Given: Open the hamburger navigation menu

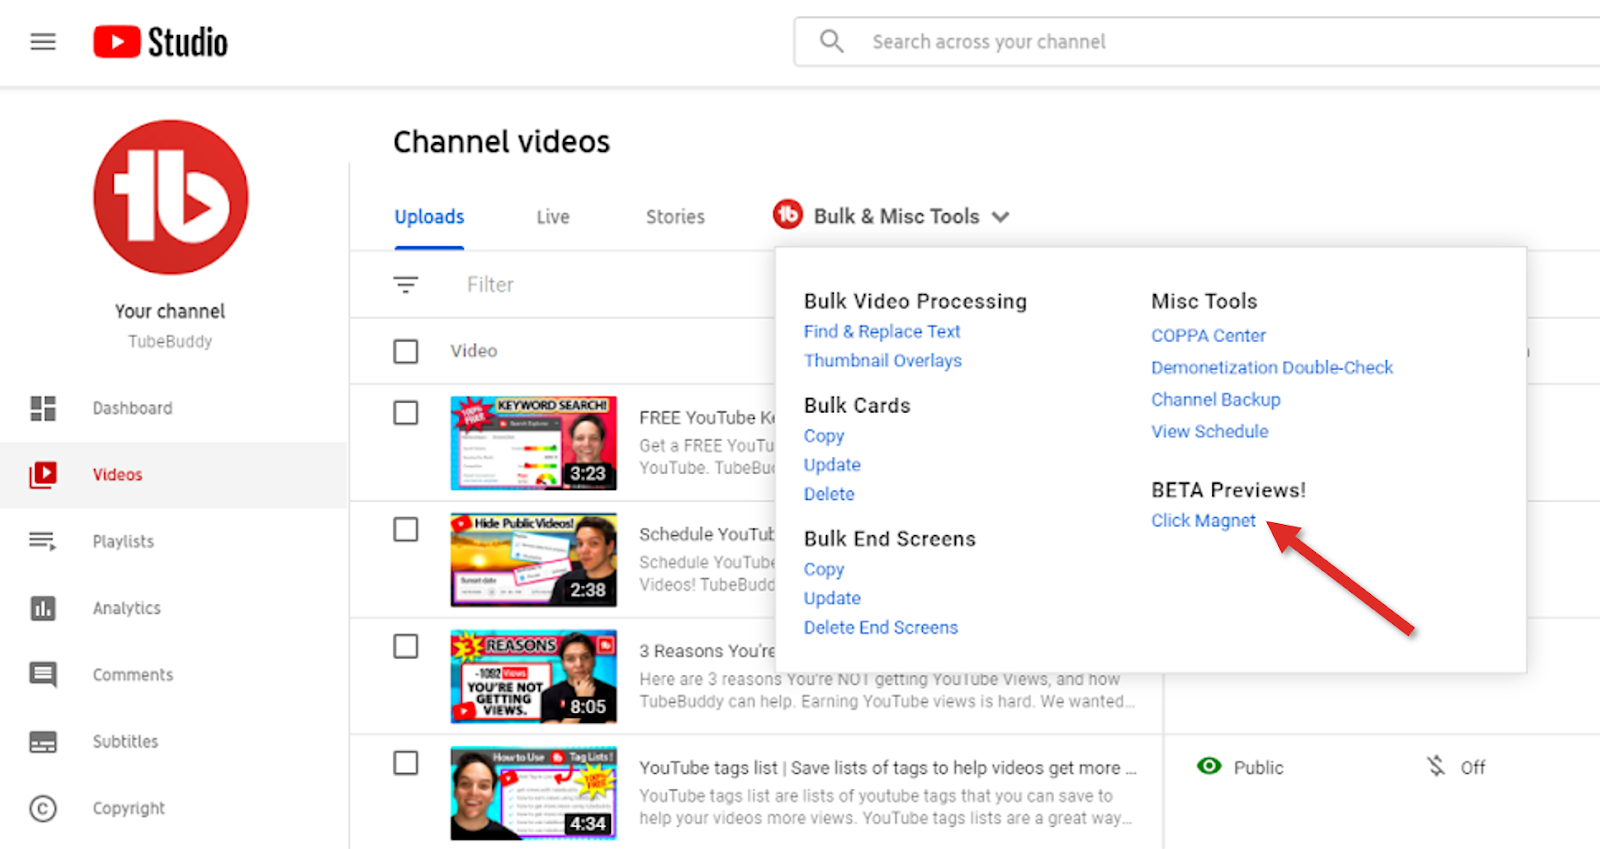Looking at the screenshot, I should (43, 42).
